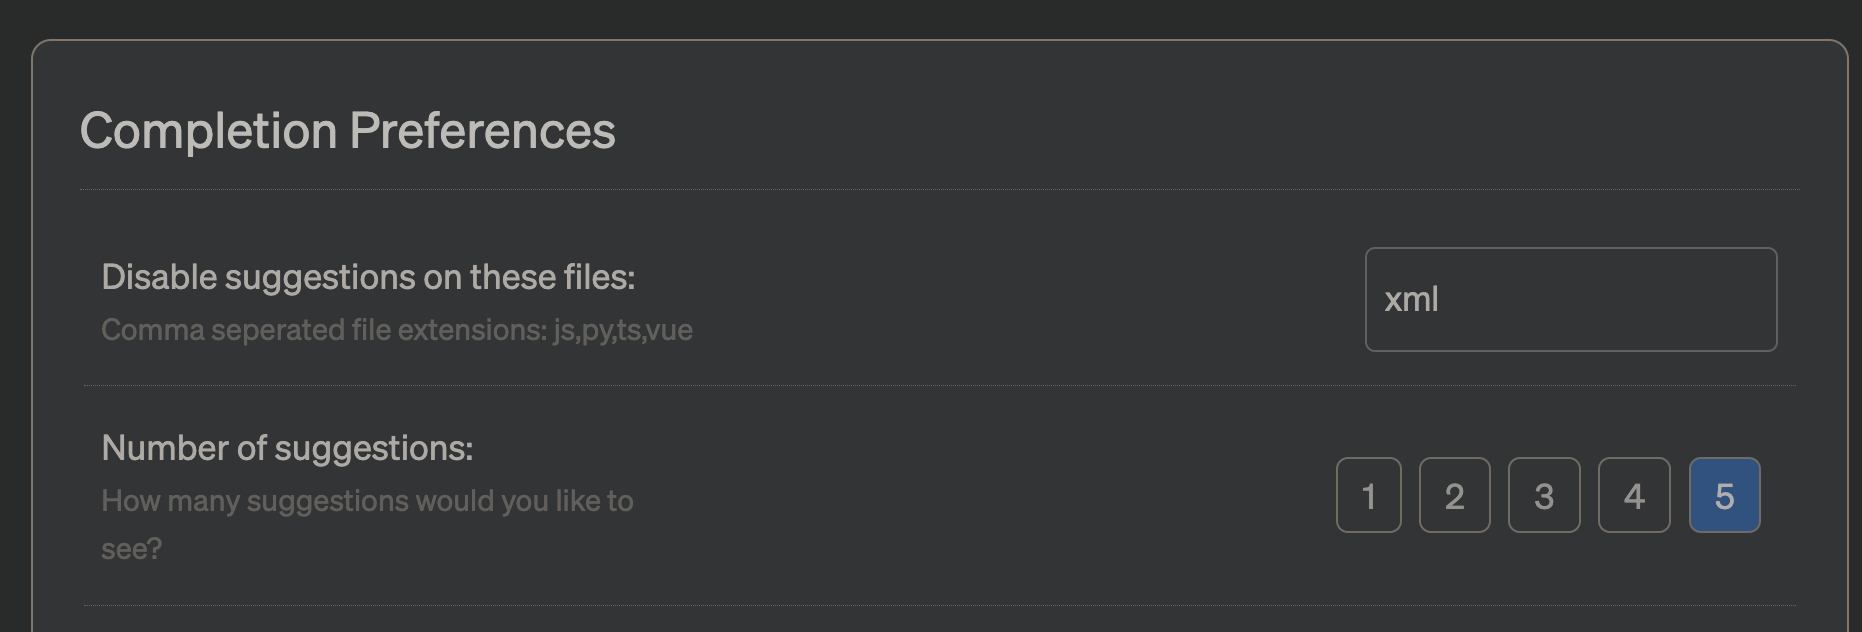Click inside the xml extensions input field
Image resolution: width=1862 pixels, height=632 pixels.
click(1570, 300)
